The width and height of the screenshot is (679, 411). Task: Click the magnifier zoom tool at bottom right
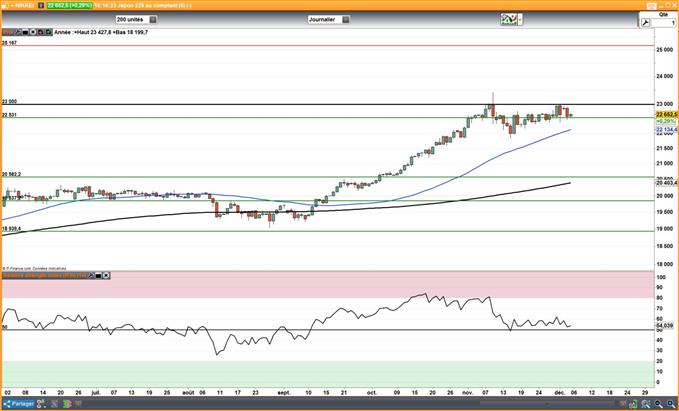point(645,404)
